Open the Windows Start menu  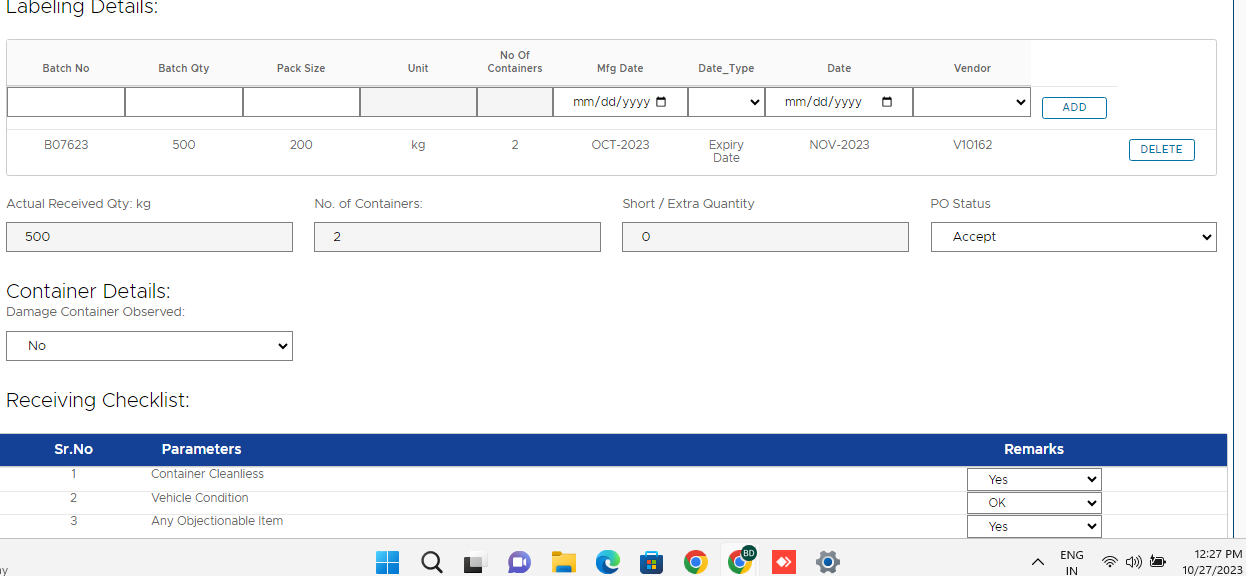[387, 562]
